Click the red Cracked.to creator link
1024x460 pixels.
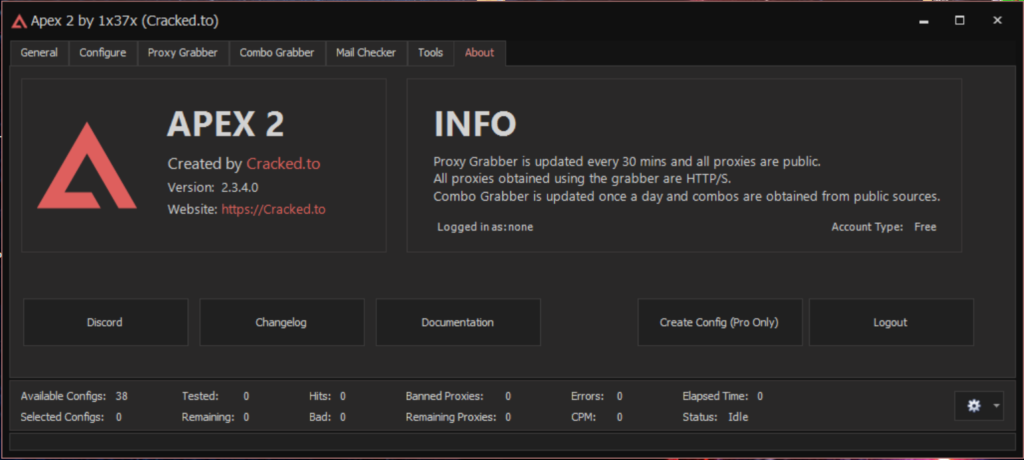(x=283, y=164)
